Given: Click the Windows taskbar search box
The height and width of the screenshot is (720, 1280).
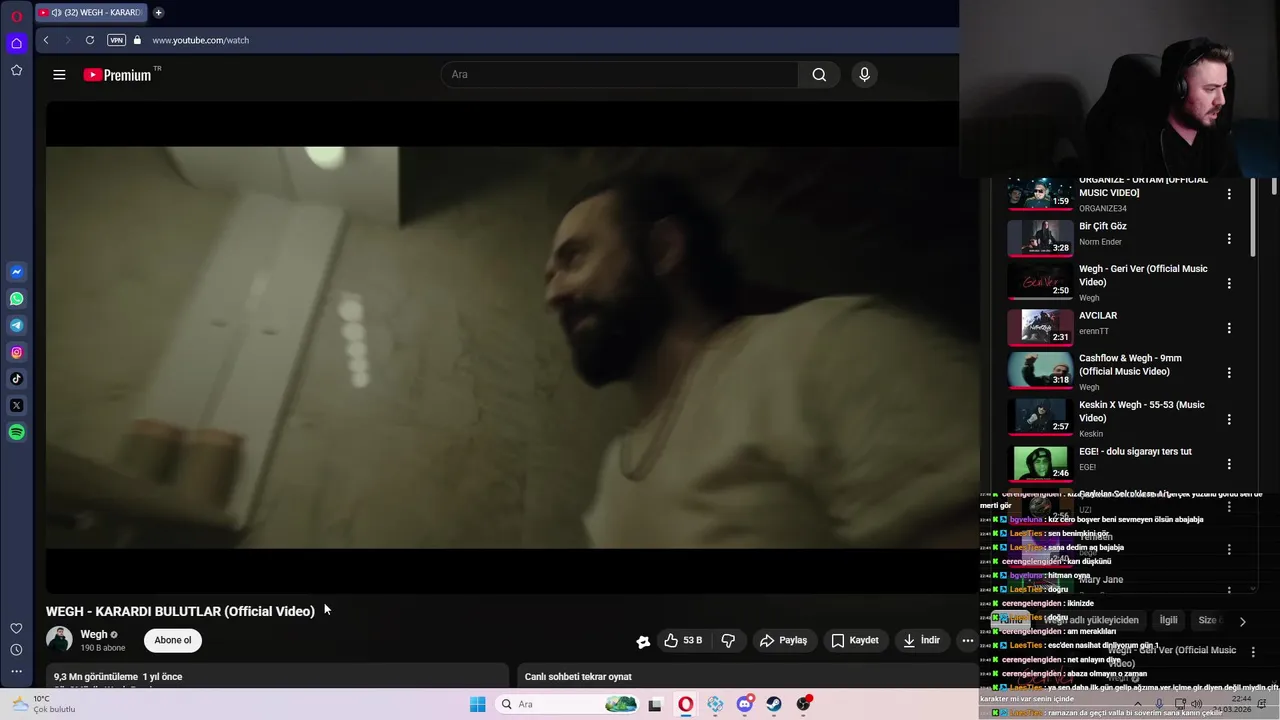Looking at the screenshot, I should pyautogui.click(x=567, y=704).
